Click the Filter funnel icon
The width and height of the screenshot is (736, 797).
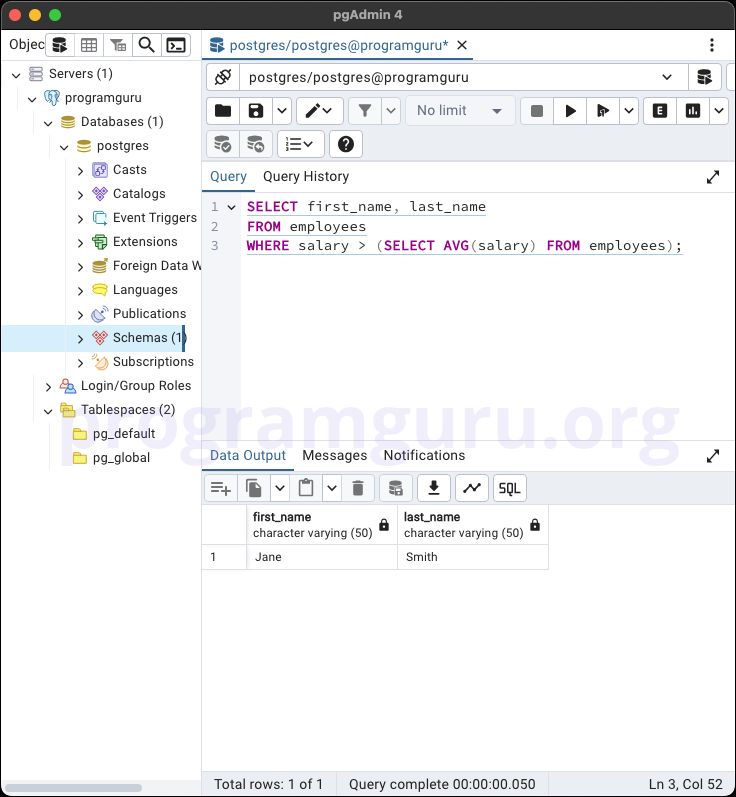coord(365,111)
